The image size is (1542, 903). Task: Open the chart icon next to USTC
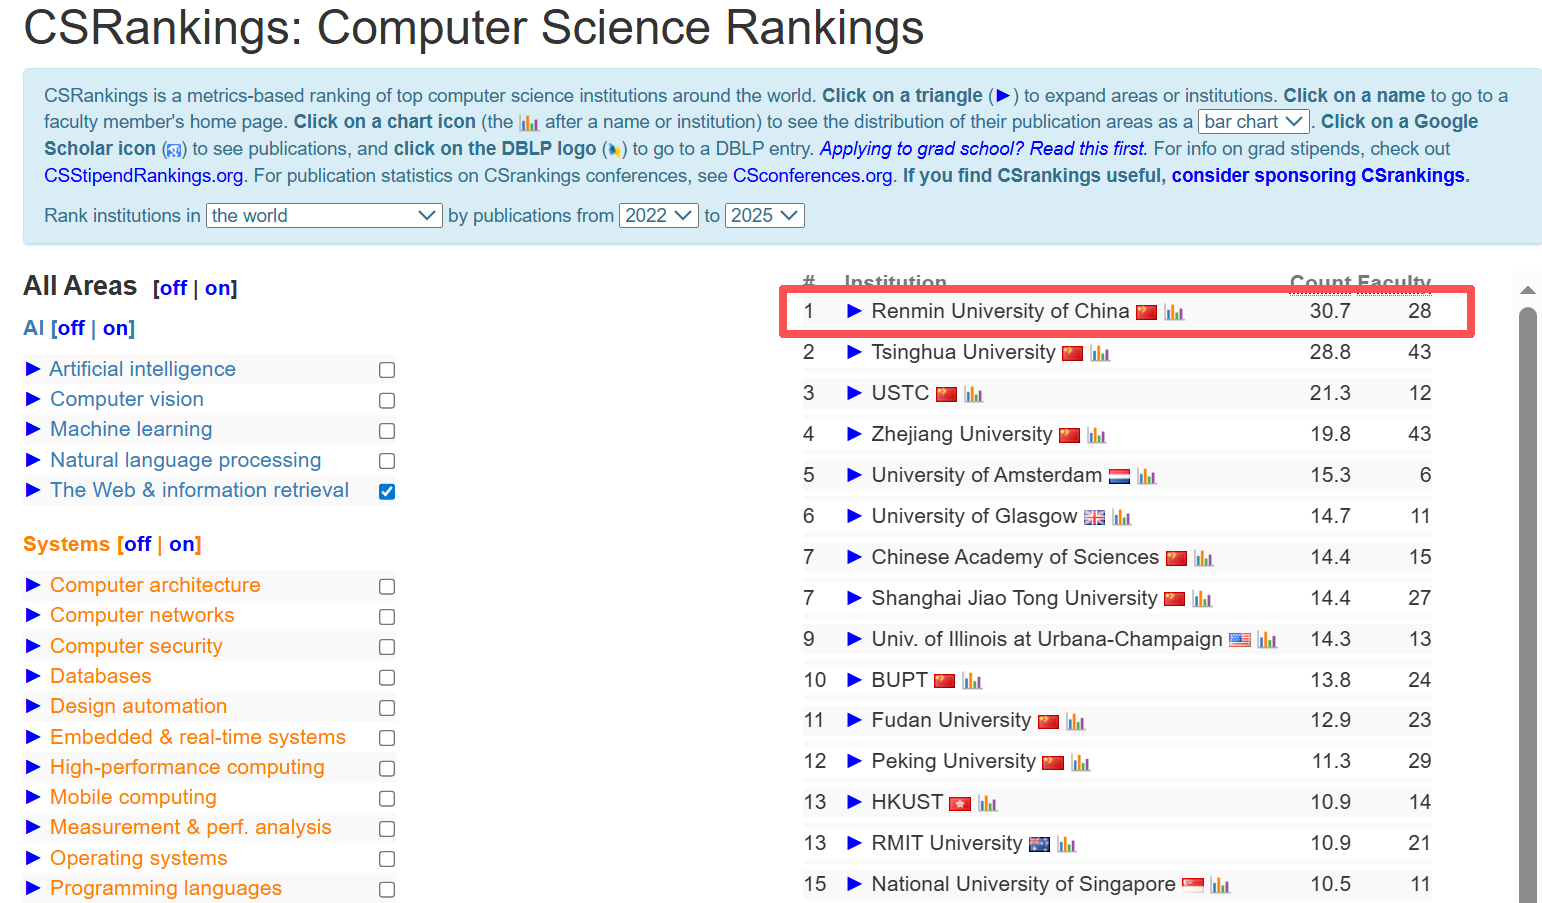pyautogui.click(x=974, y=395)
